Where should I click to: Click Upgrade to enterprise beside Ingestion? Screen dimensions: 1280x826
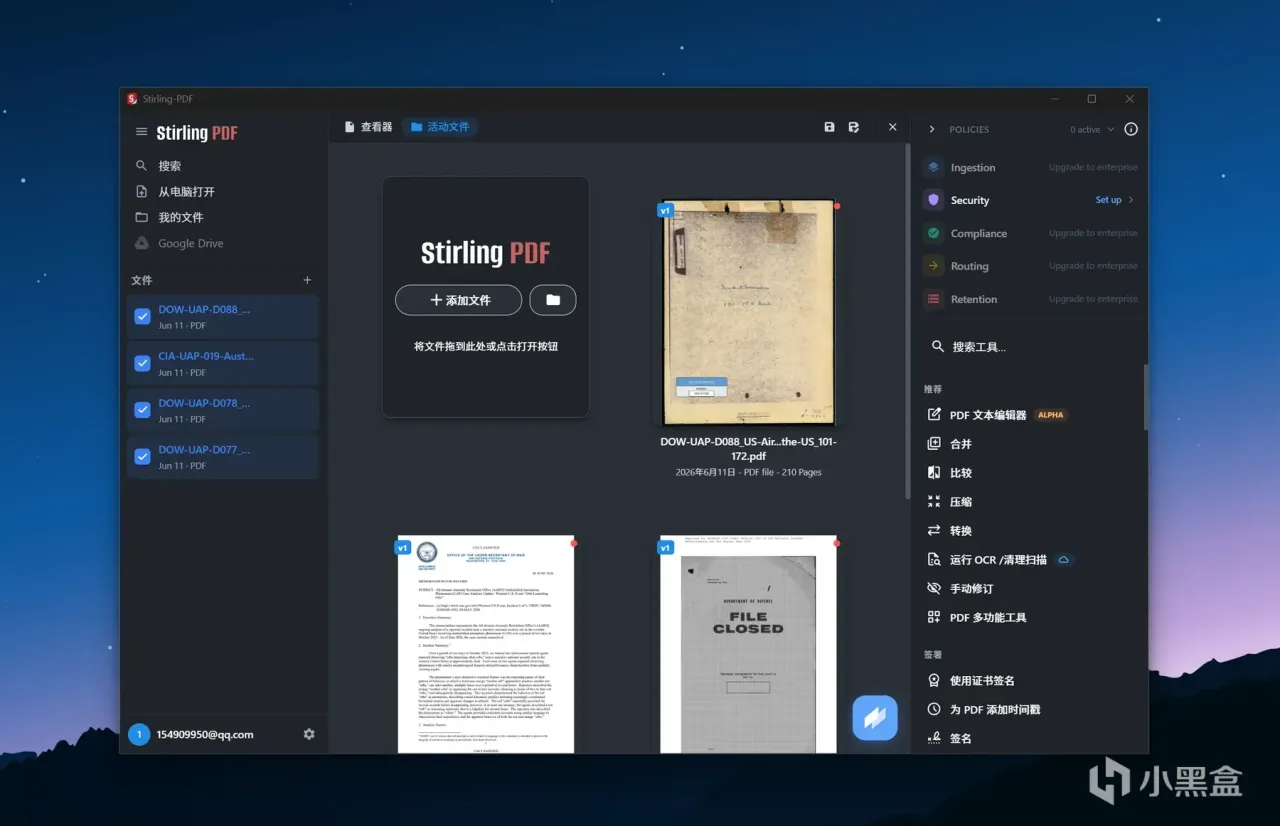point(1093,167)
